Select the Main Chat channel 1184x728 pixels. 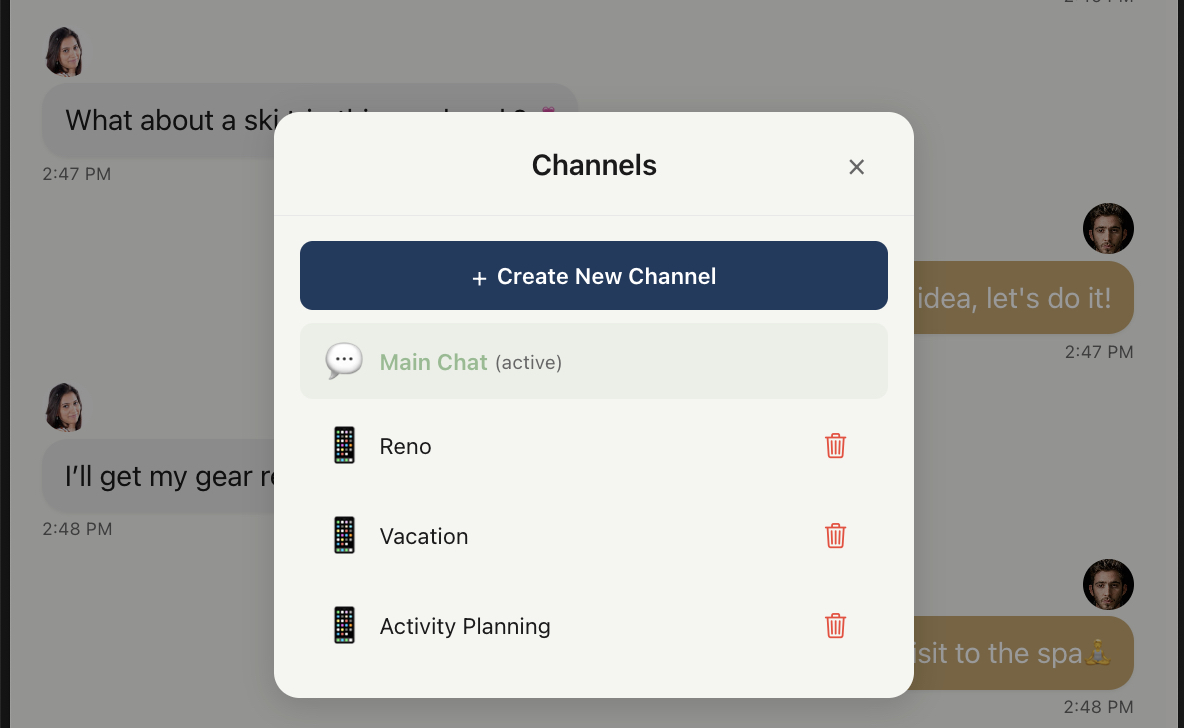433,362
